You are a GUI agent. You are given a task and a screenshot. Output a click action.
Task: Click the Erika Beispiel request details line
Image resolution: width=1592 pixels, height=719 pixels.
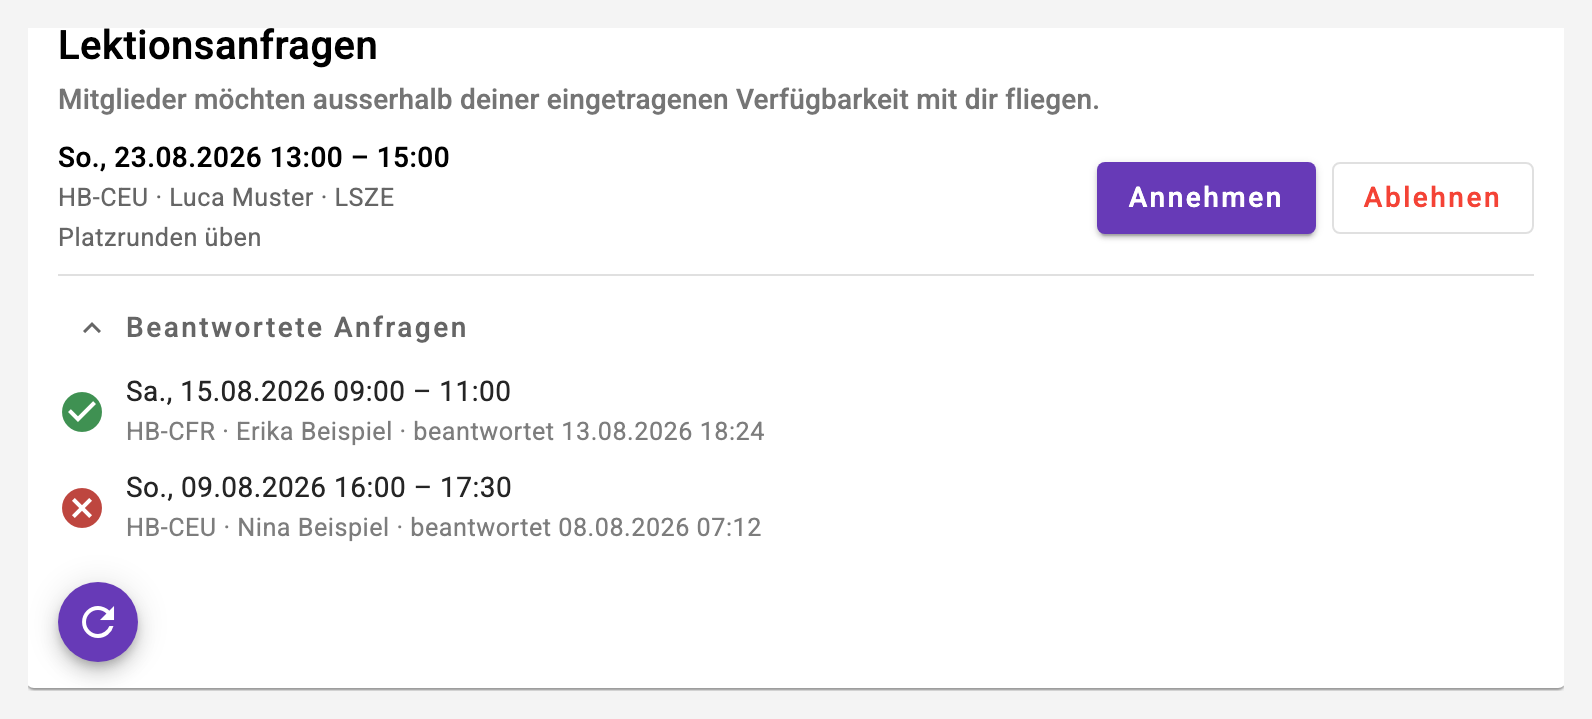[445, 431]
